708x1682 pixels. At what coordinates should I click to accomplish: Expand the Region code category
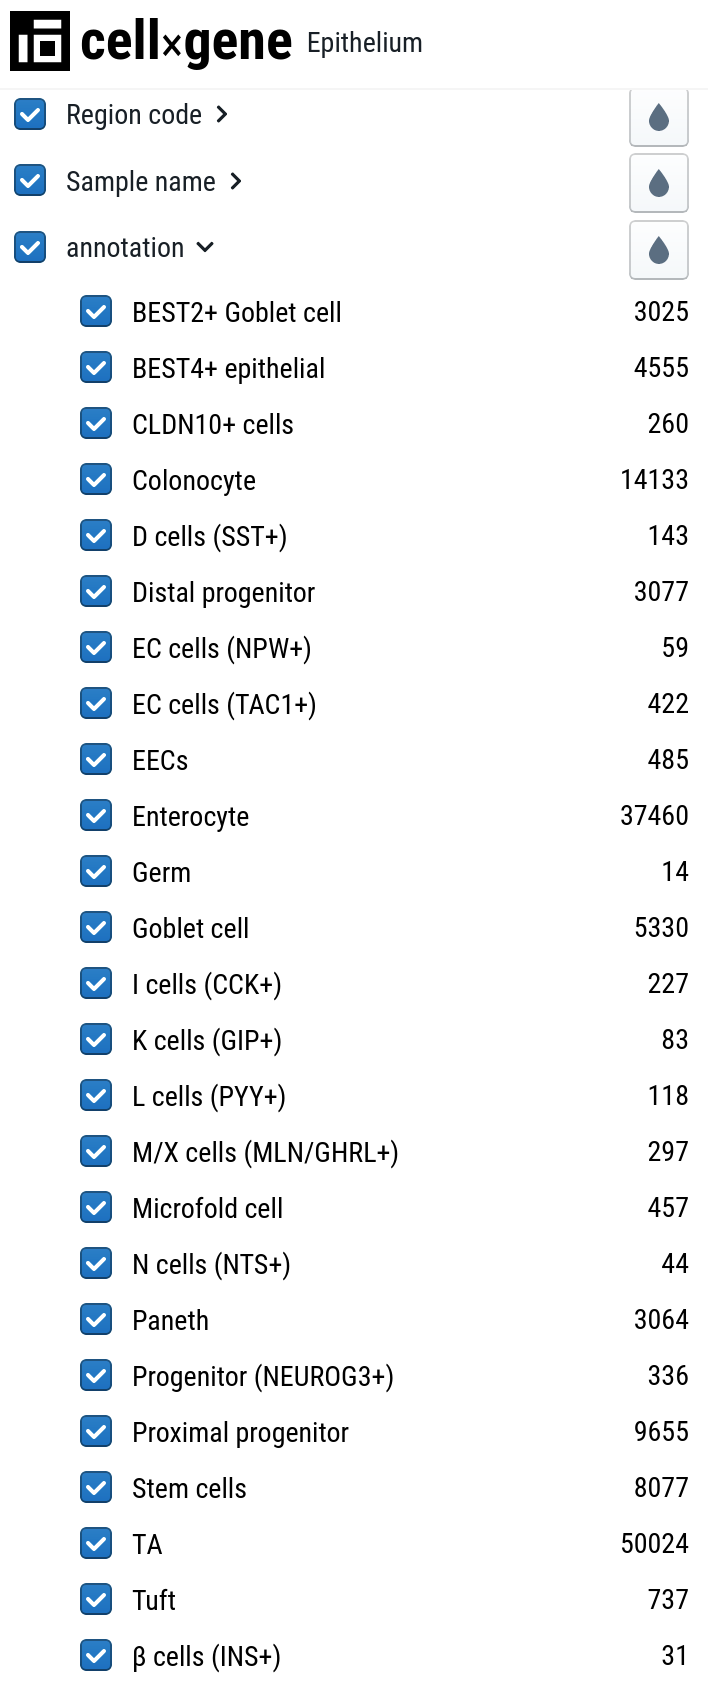pyautogui.click(x=220, y=114)
